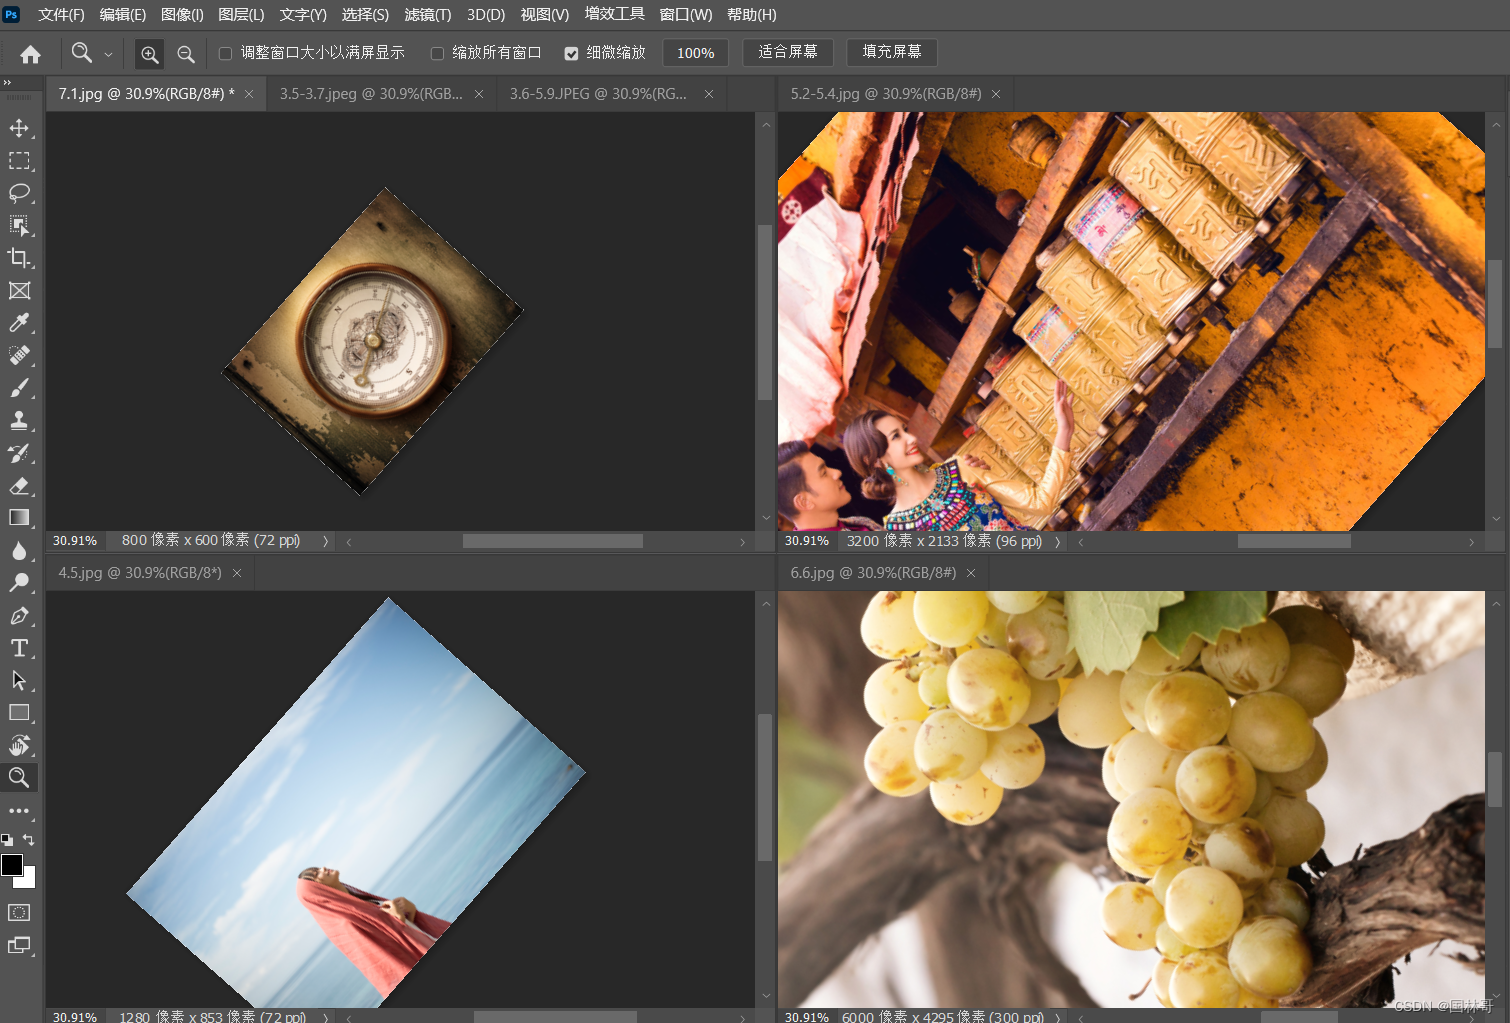Screen dimensions: 1510x1023
Task: Click the 100% zoom button
Action: tap(695, 53)
